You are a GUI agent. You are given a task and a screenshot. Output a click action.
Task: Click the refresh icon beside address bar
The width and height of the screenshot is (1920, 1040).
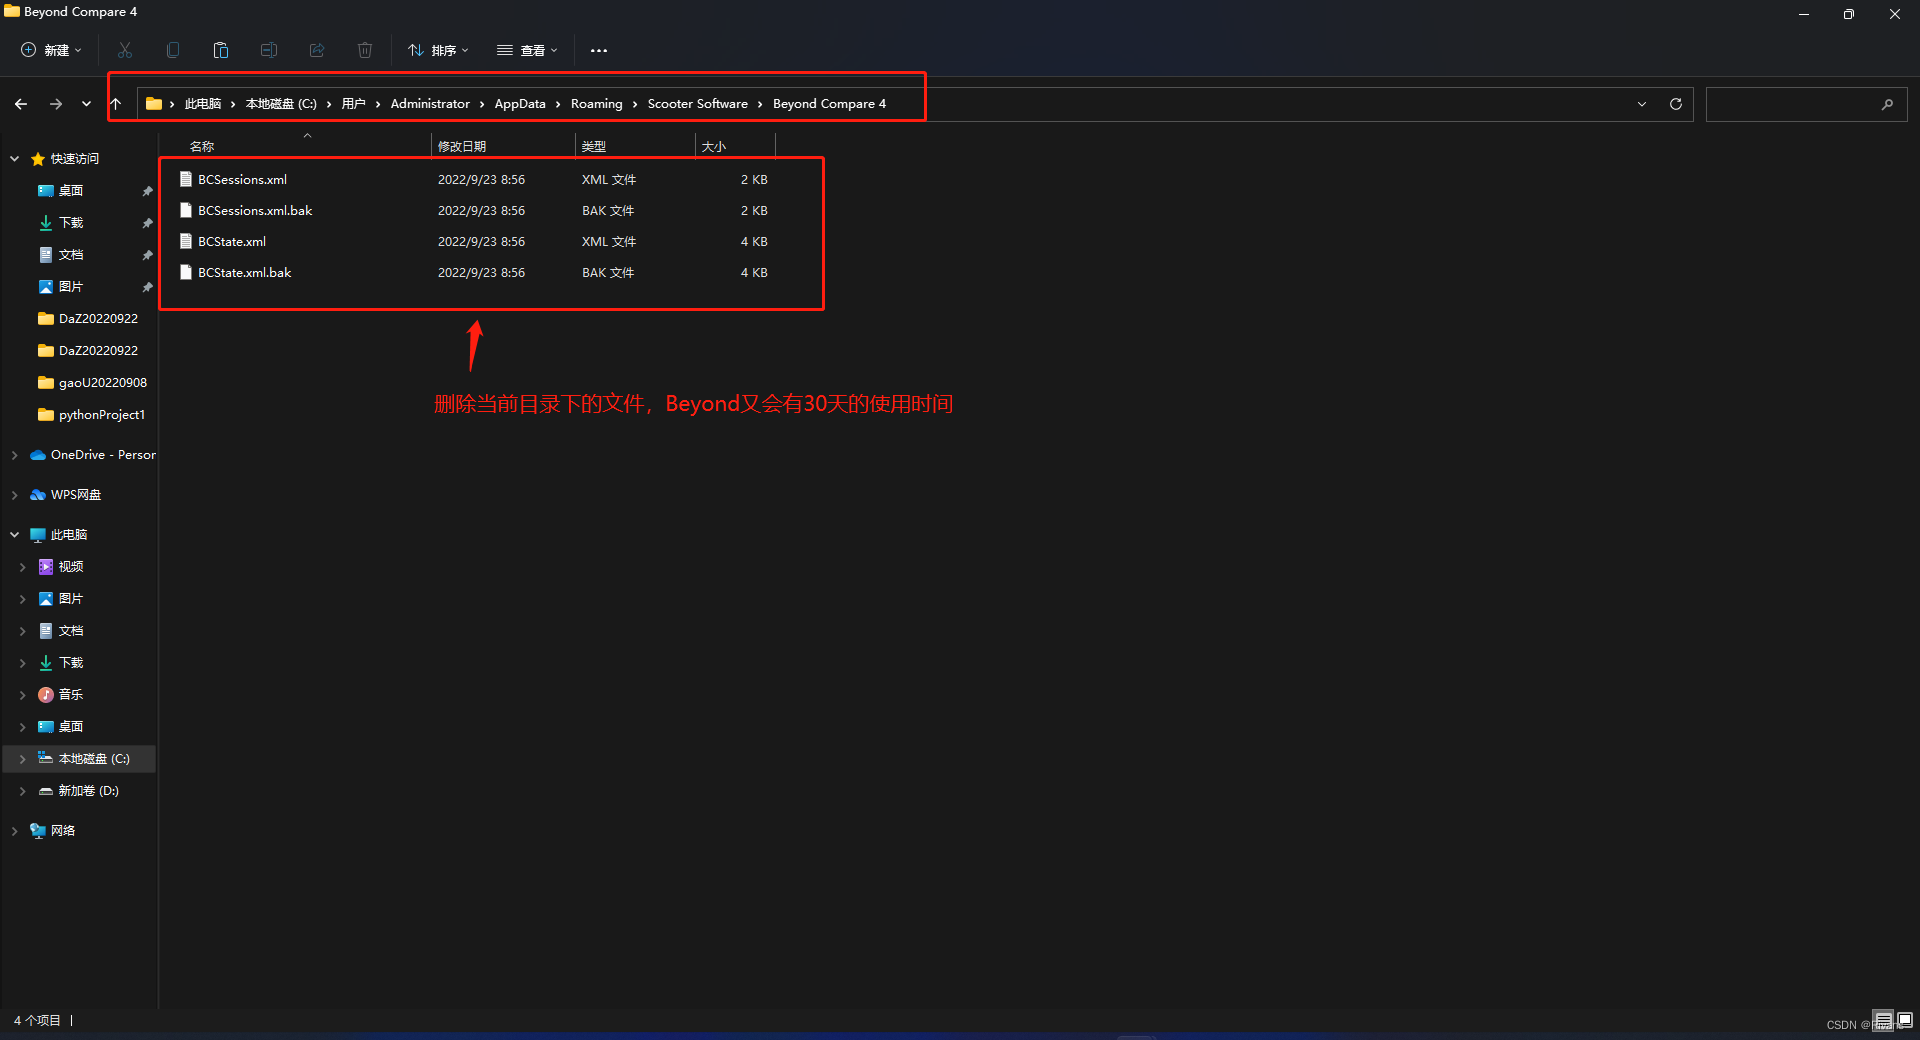(x=1676, y=104)
